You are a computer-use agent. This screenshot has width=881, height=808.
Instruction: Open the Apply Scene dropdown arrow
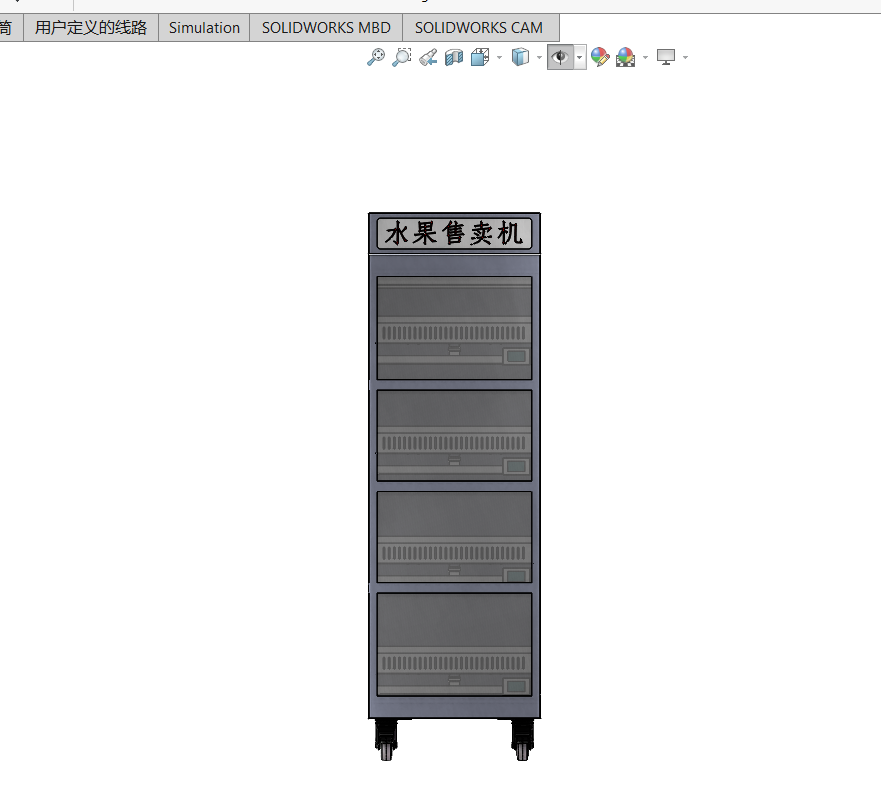[x=645, y=57]
